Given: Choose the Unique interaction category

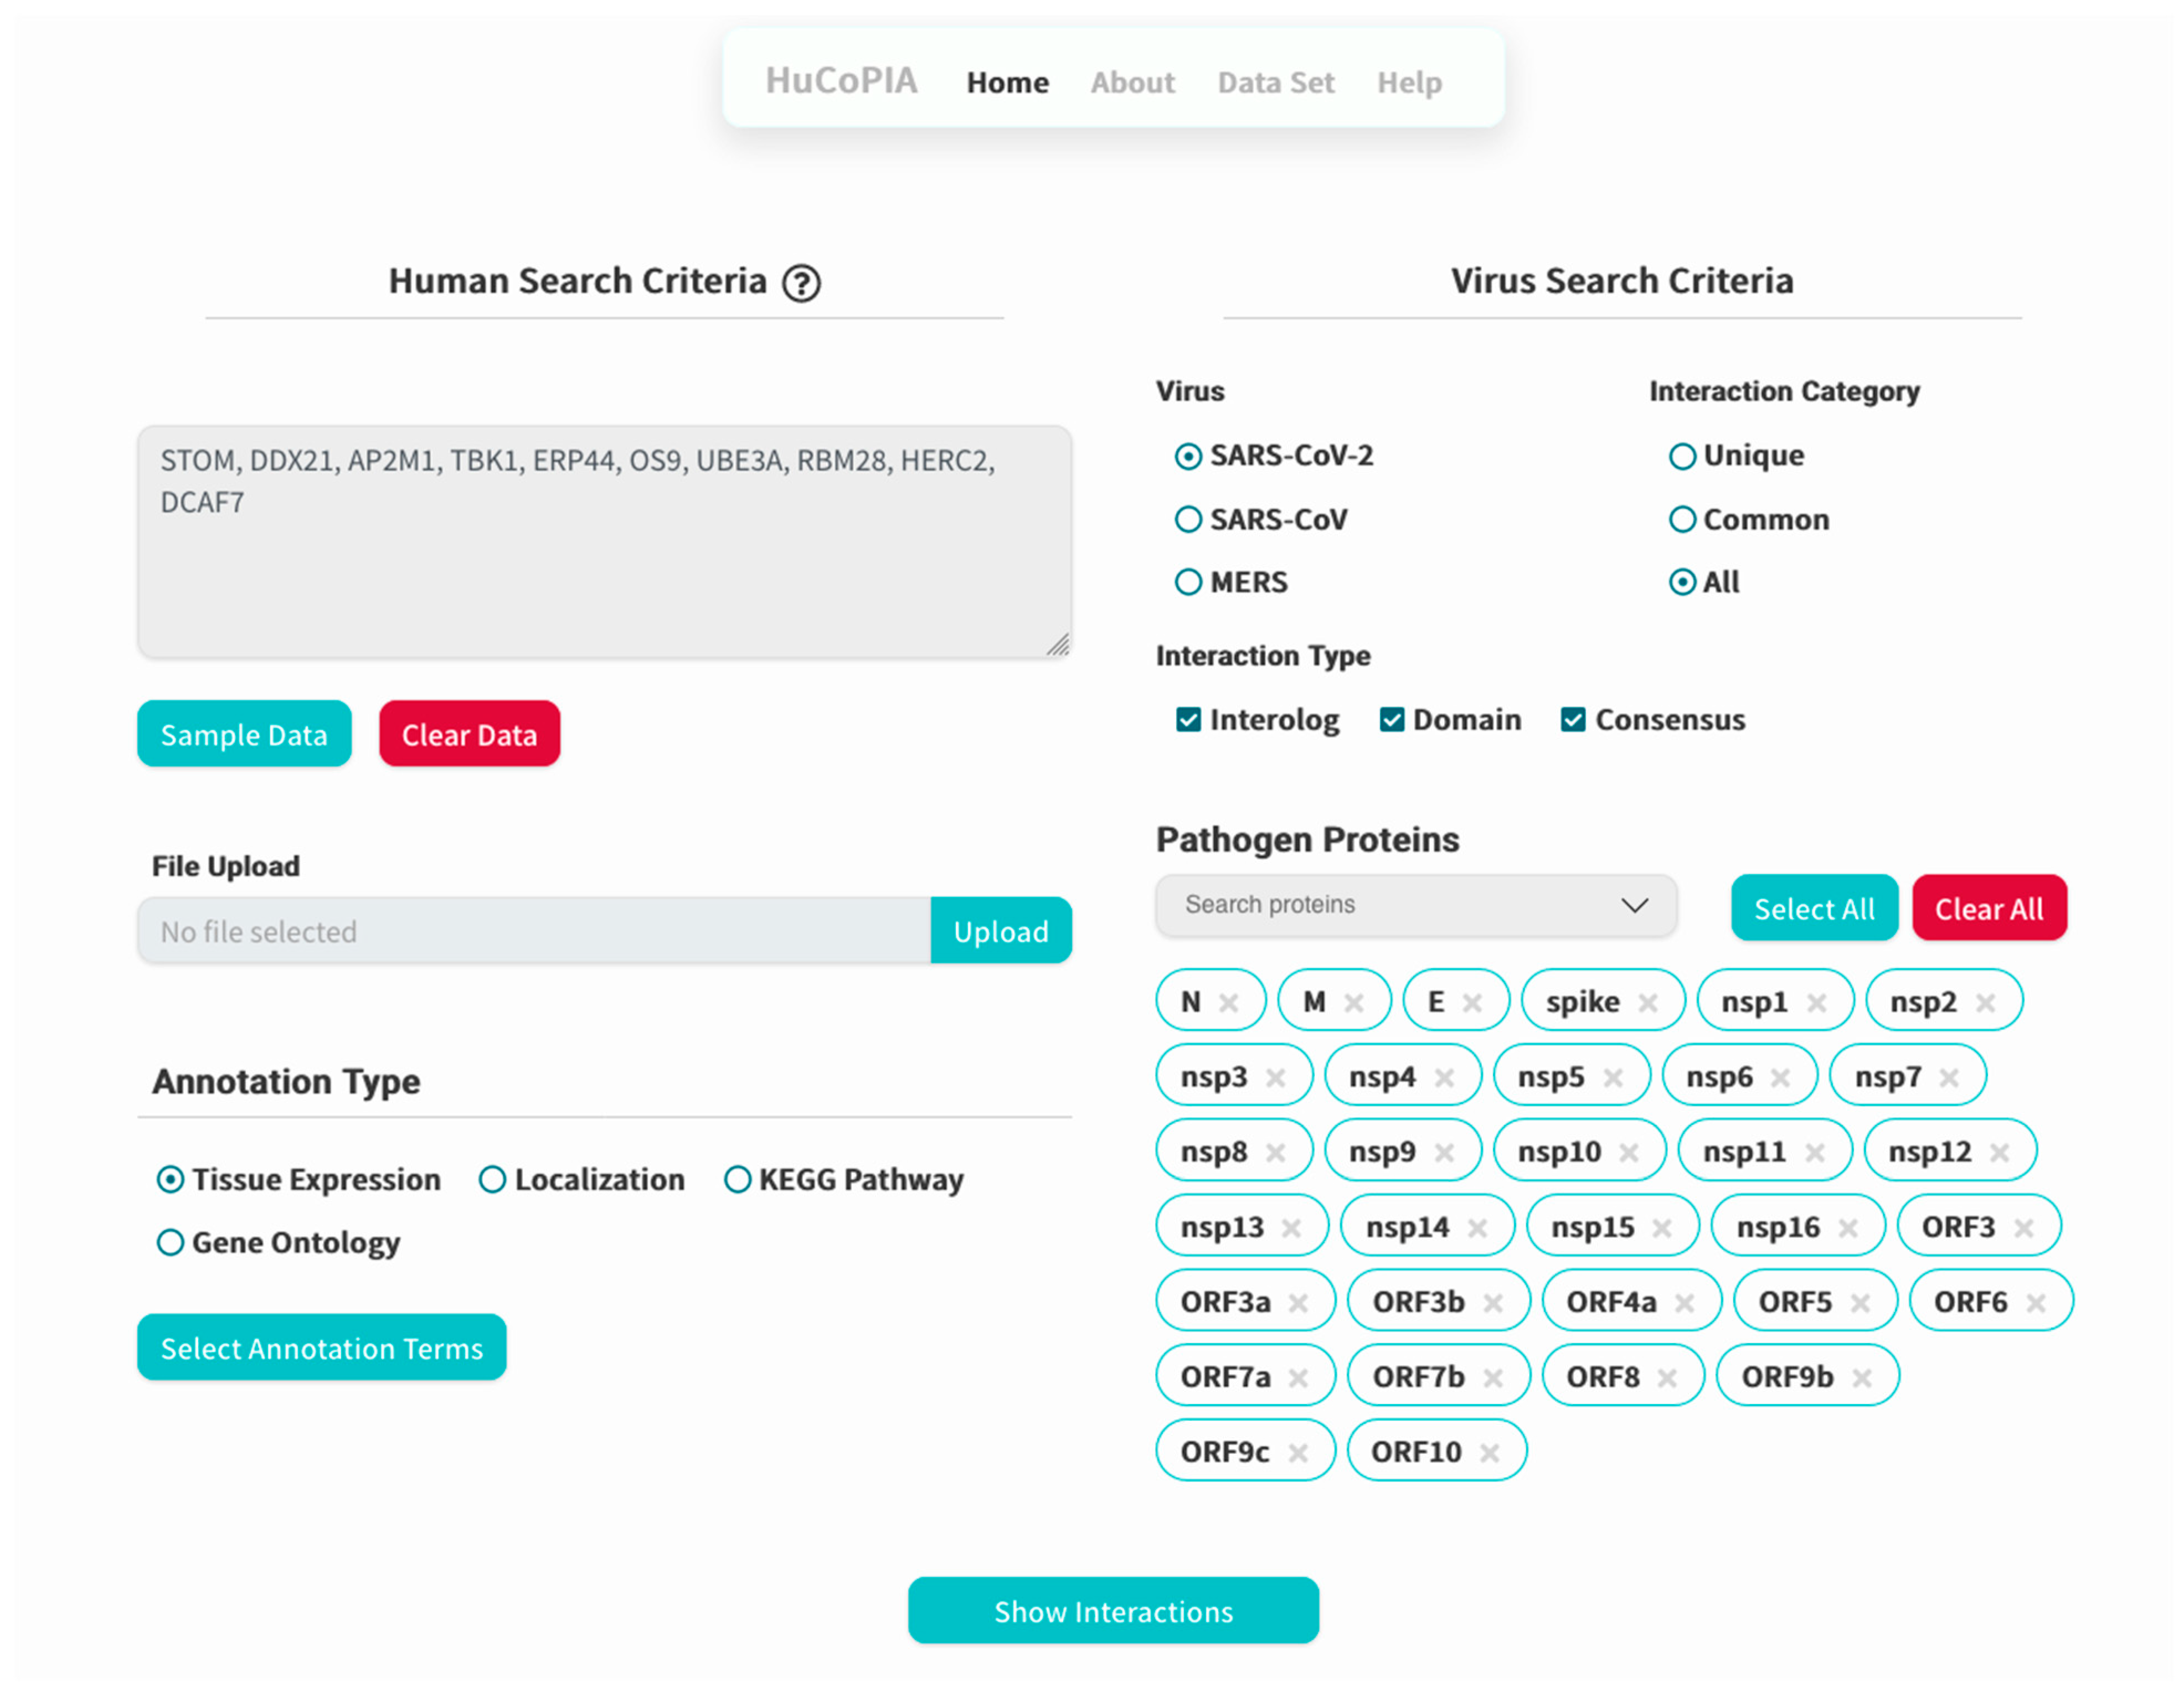Looking at the screenshot, I should pyautogui.click(x=1682, y=456).
